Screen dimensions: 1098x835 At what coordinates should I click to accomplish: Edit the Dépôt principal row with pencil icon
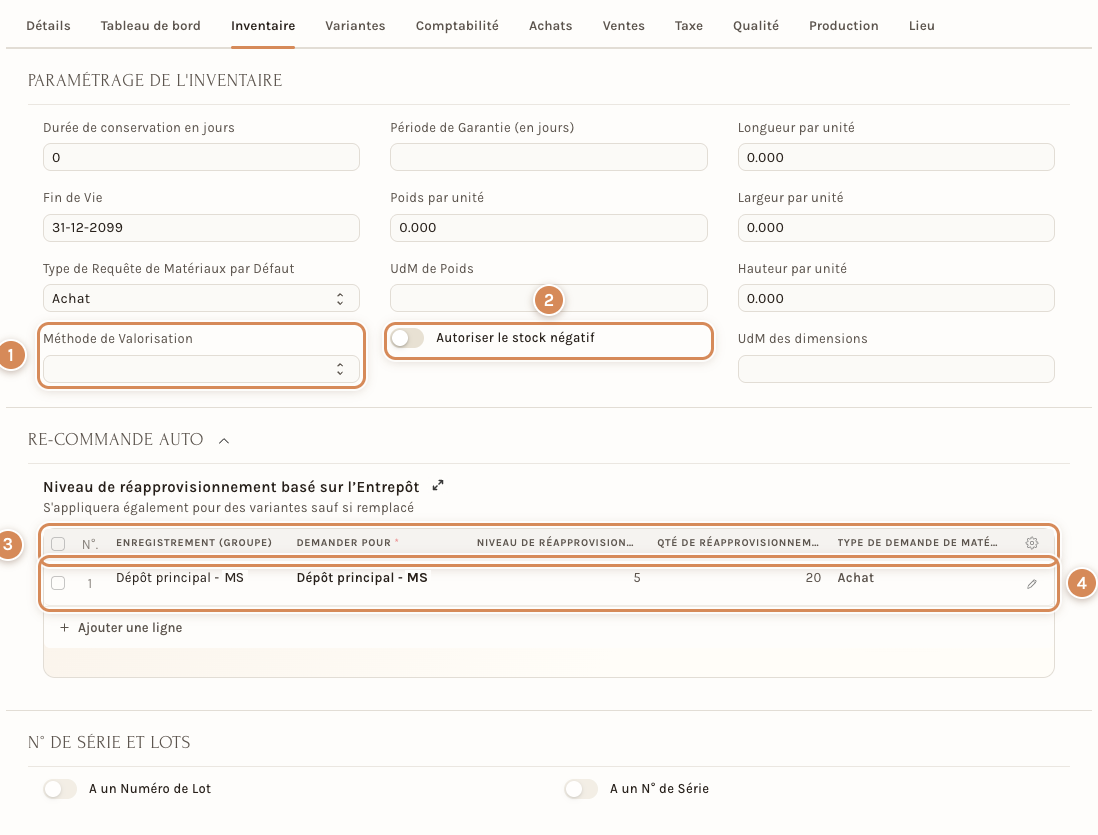tap(1031, 584)
